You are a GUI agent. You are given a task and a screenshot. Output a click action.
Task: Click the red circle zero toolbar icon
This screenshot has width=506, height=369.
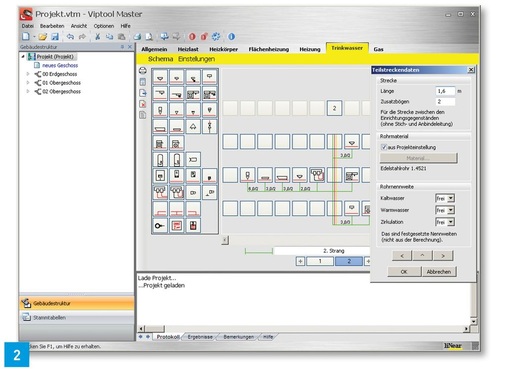(x=192, y=36)
